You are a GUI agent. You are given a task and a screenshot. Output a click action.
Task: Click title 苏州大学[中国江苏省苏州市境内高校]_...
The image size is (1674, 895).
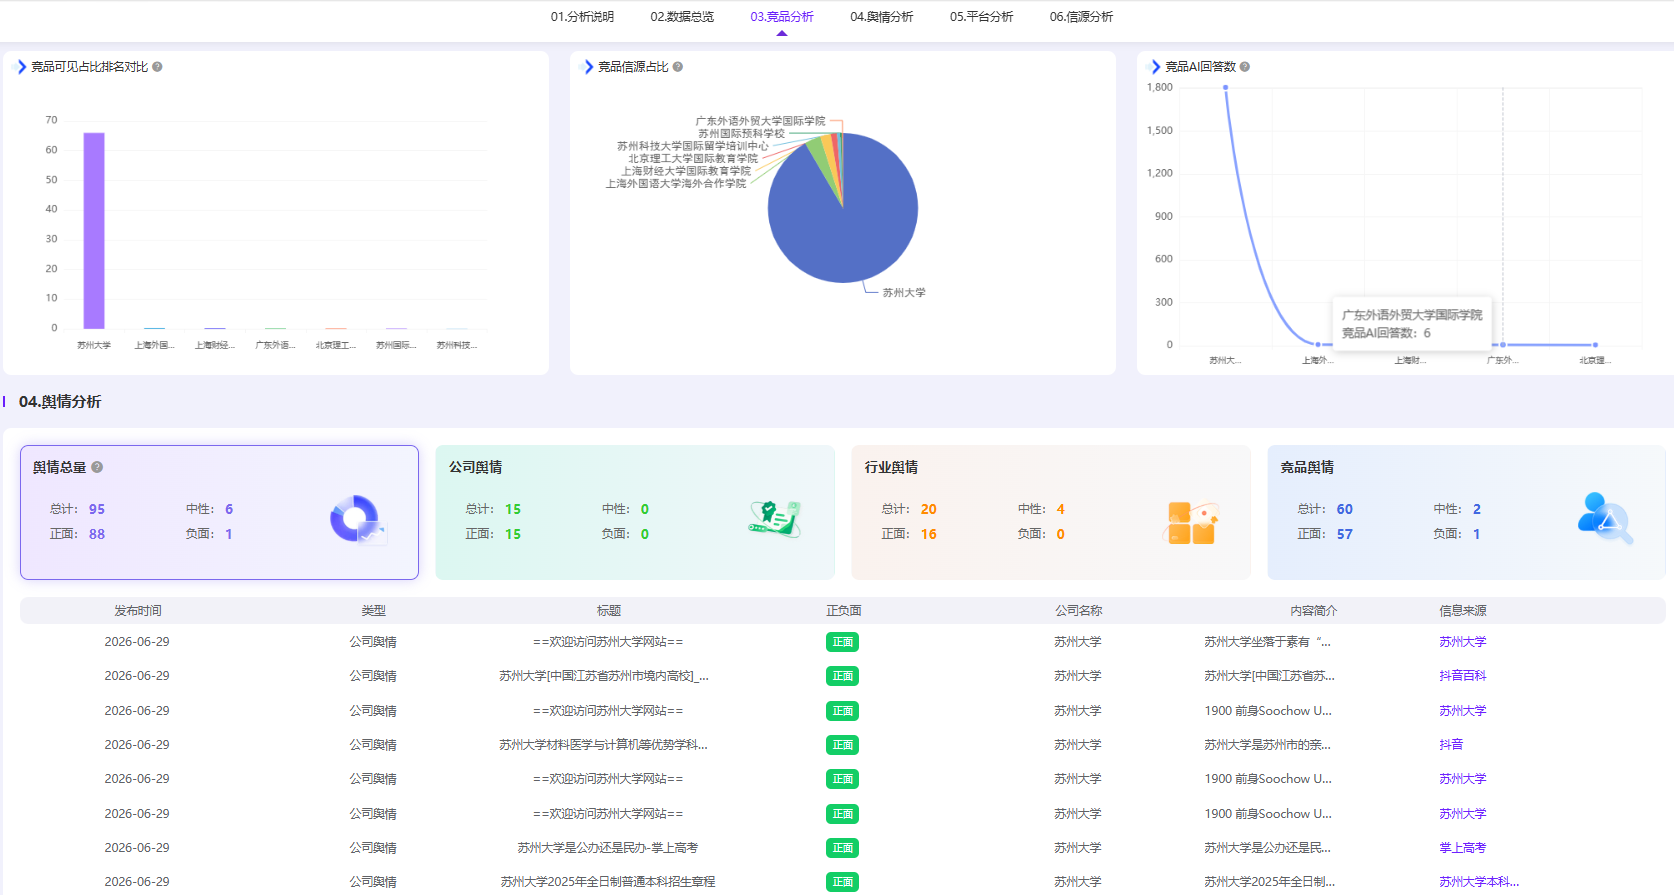click(x=604, y=676)
